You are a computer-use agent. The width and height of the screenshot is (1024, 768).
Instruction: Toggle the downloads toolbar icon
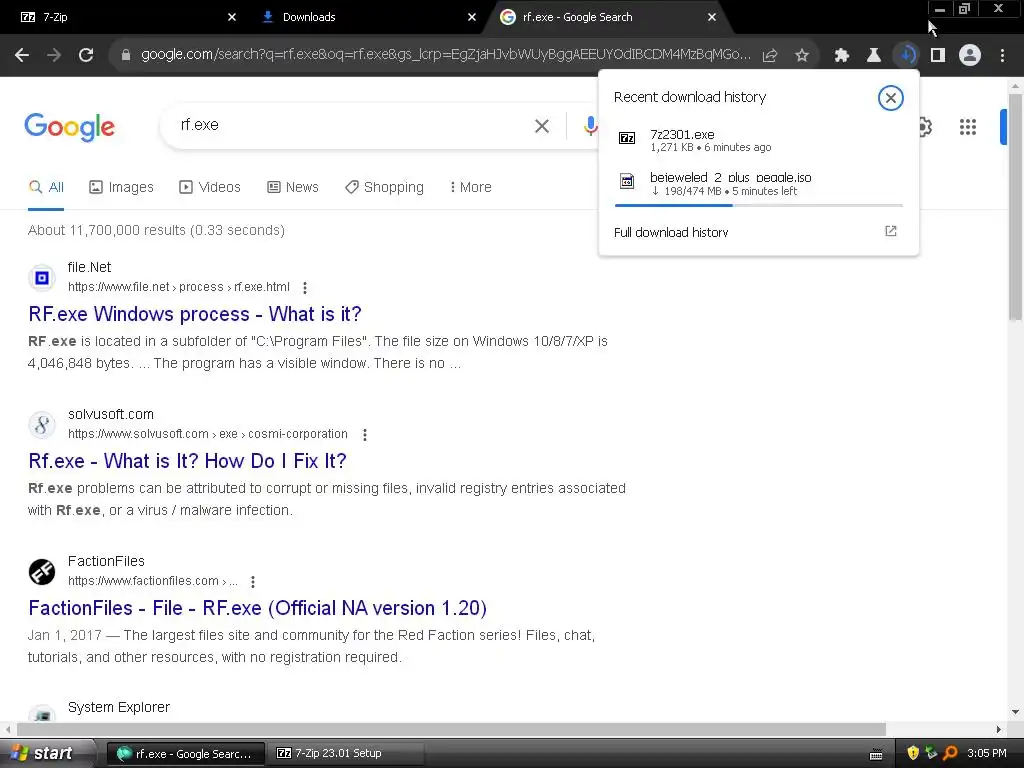[906, 56]
